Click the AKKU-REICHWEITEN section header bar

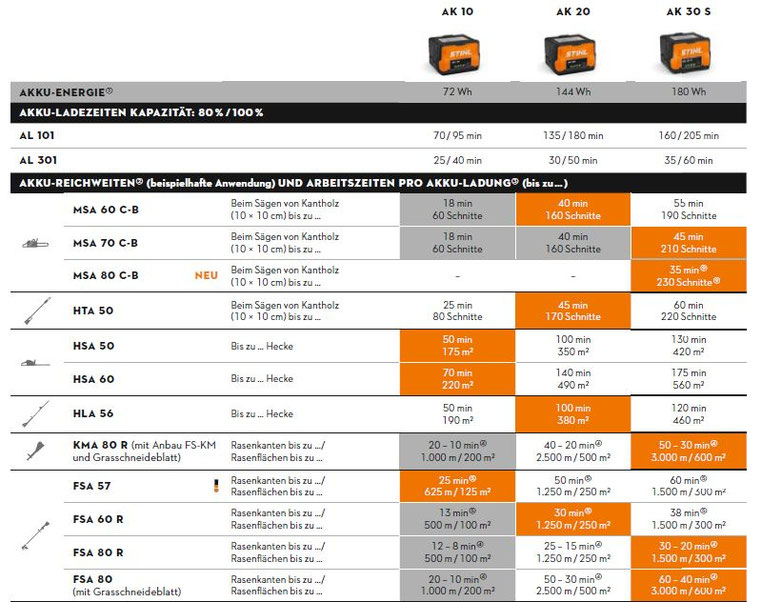[379, 183]
